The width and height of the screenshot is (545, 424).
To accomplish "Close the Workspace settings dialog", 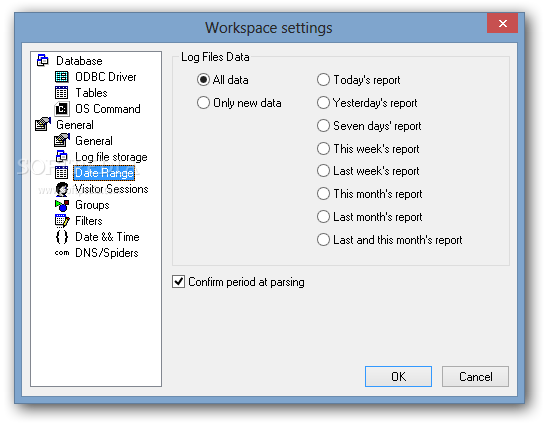I will point(503,23).
